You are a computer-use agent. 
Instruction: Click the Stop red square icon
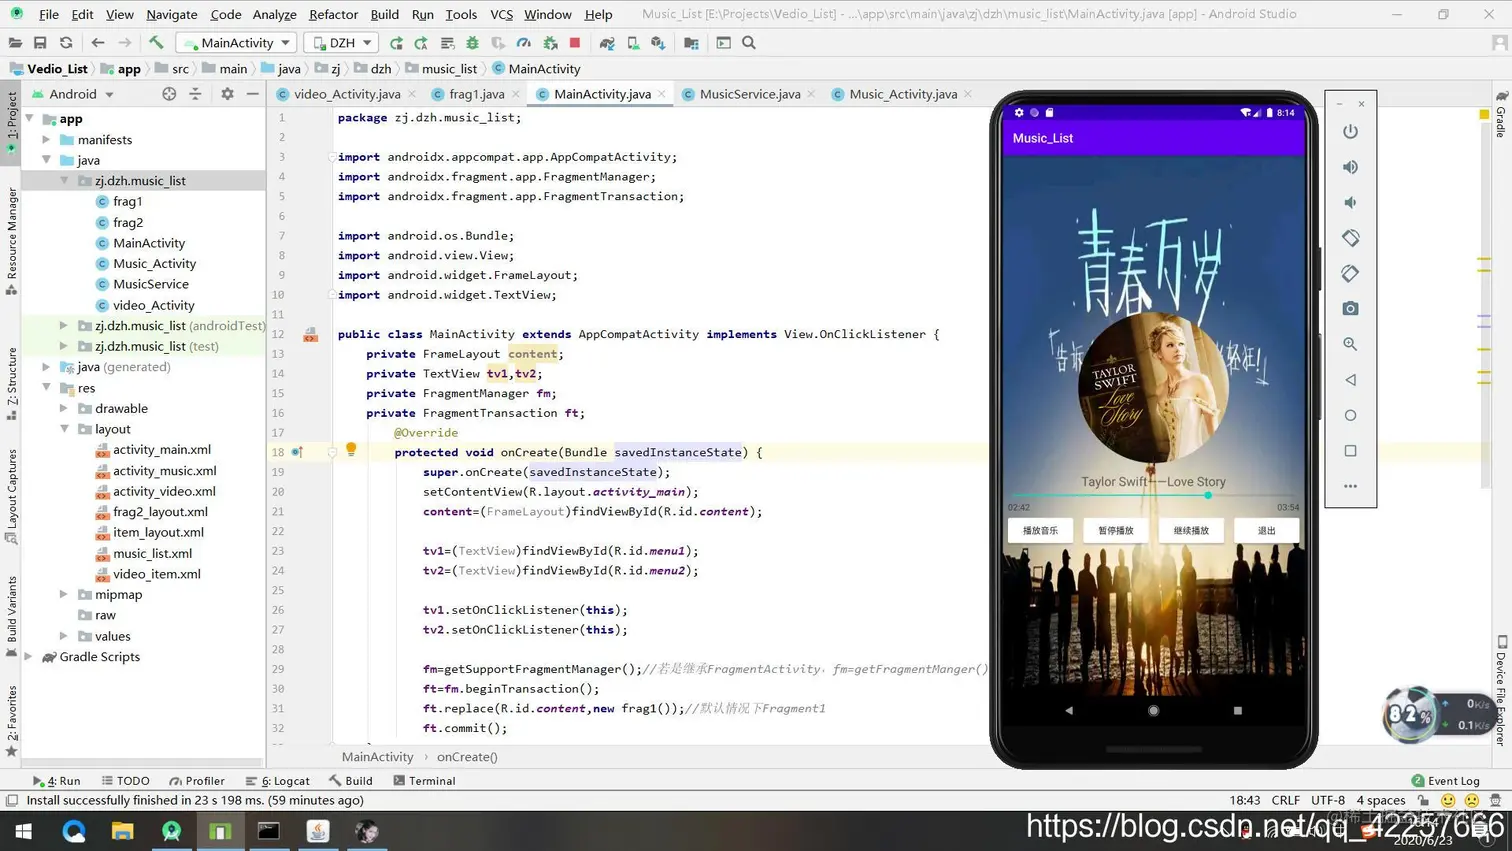(575, 43)
